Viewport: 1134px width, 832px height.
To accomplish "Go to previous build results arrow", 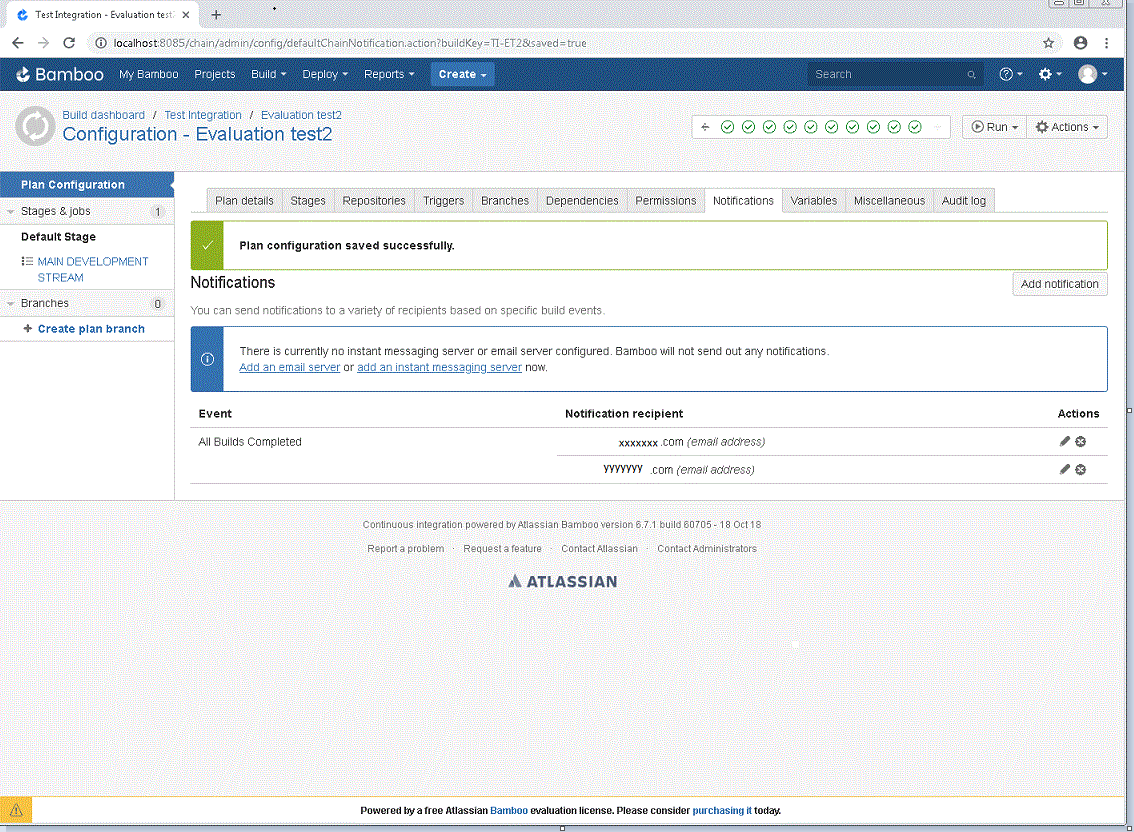I will click(705, 127).
